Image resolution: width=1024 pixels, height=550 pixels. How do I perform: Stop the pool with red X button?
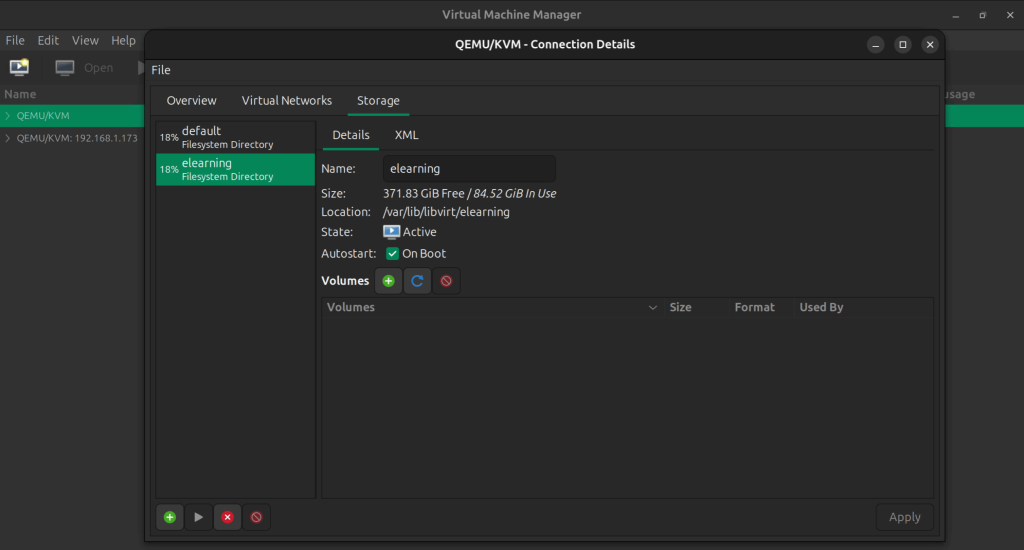(x=227, y=517)
